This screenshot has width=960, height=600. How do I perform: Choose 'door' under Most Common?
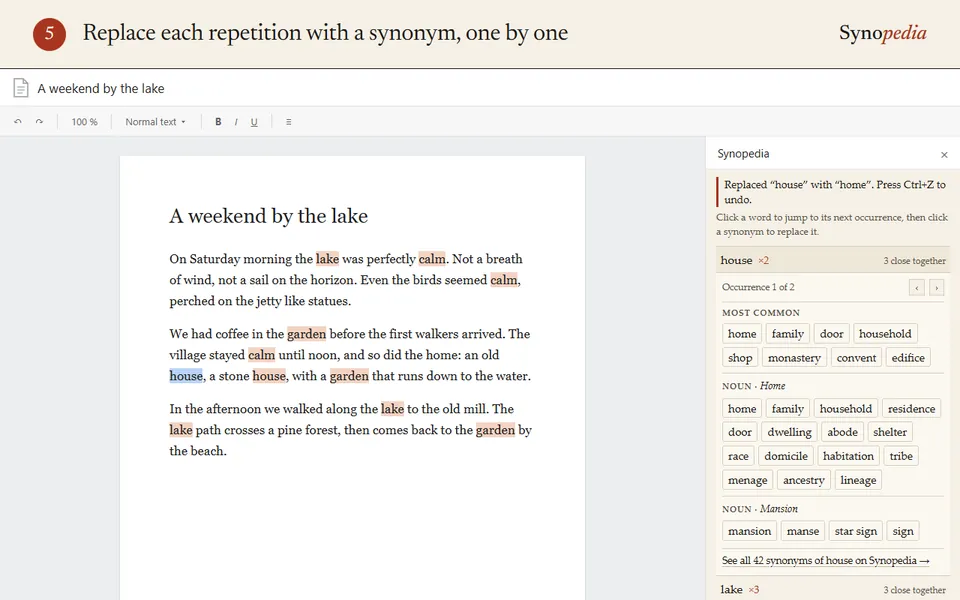831,334
